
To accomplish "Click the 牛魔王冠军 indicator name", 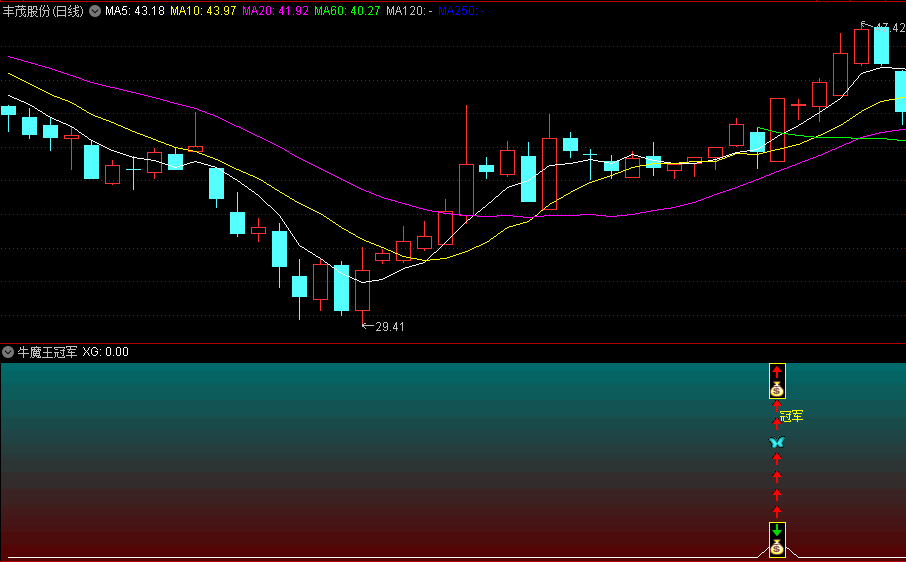I will [x=47, y=352].
